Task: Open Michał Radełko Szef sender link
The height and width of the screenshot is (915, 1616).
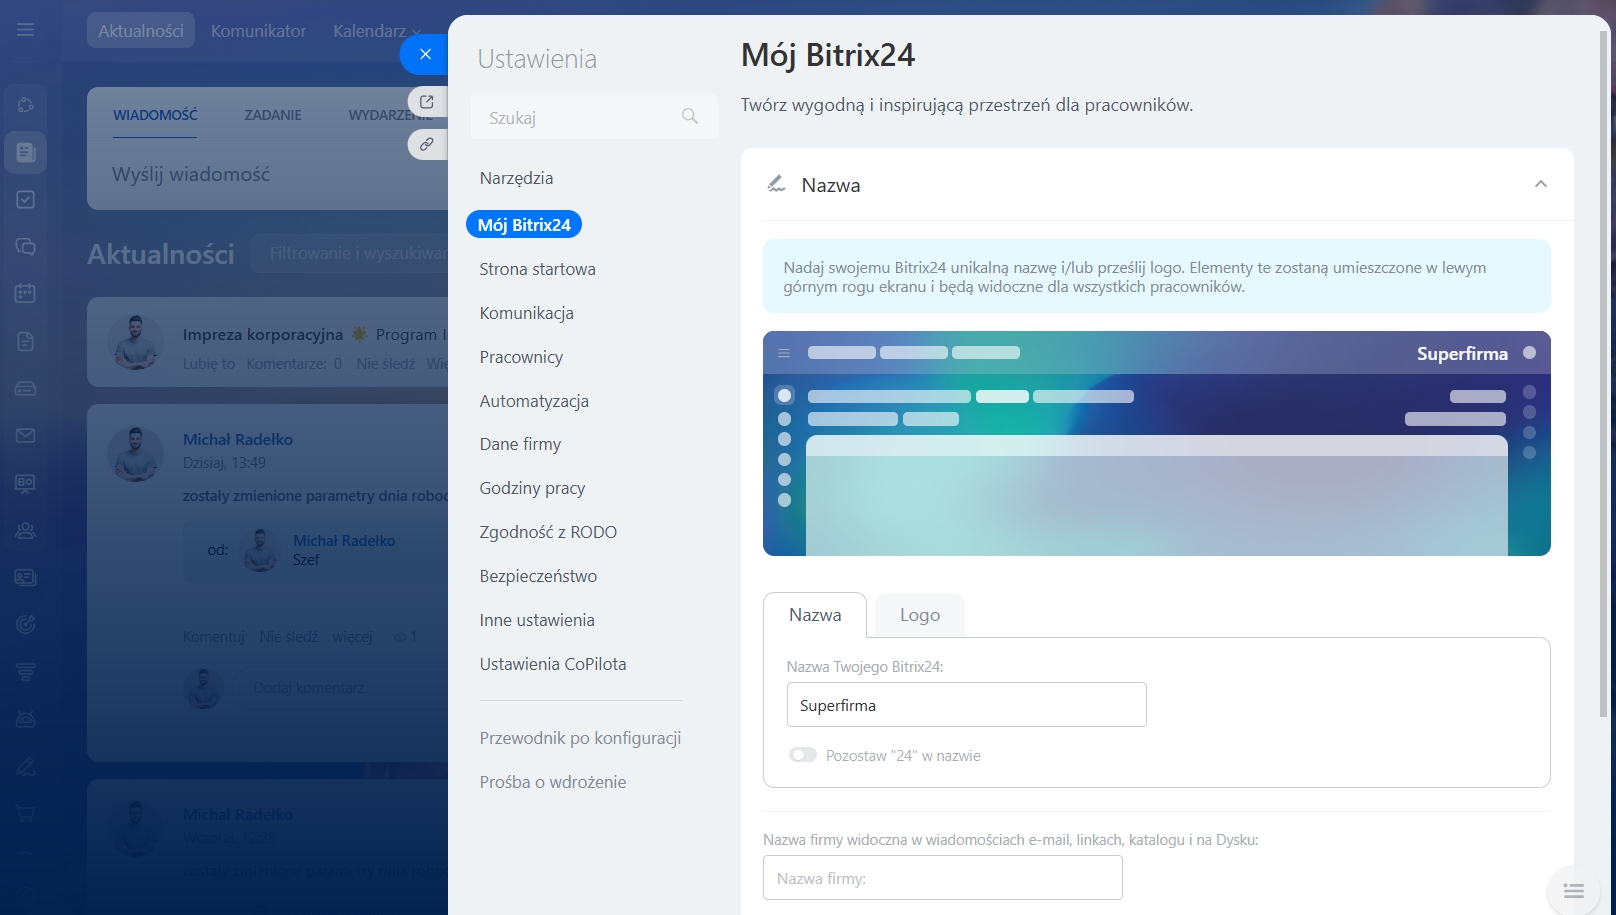Action: (x=344, y=540)
